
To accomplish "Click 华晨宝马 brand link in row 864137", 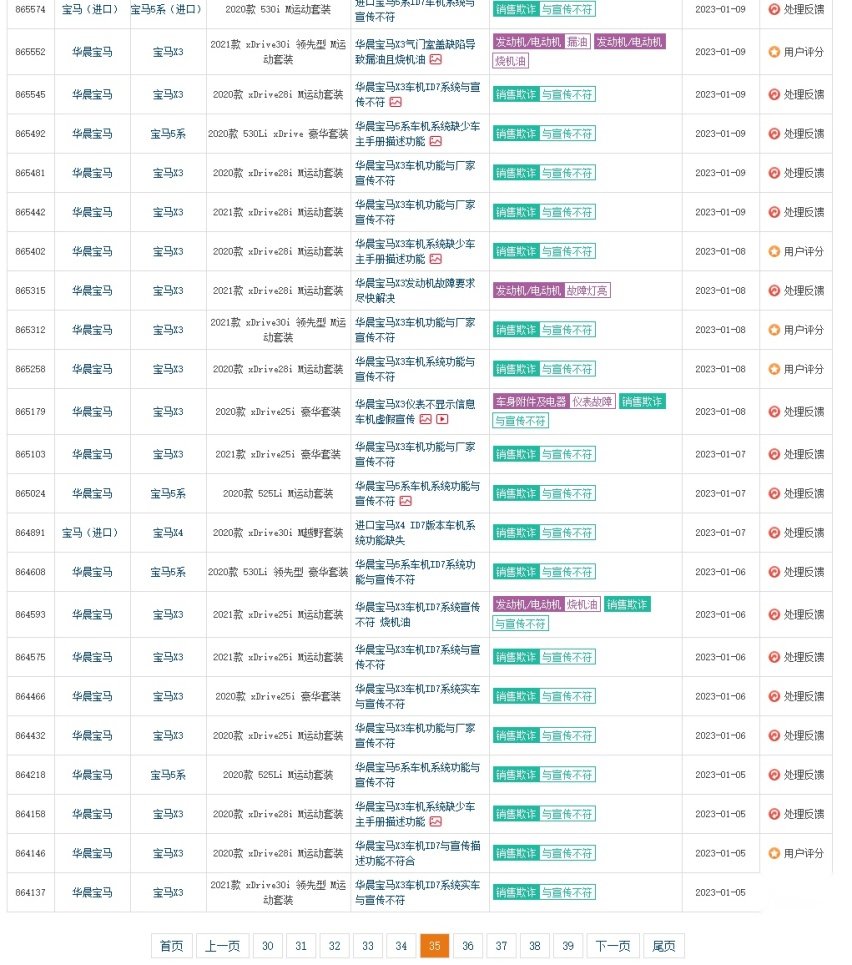I will pyautogui.click(x=92, y=892).
